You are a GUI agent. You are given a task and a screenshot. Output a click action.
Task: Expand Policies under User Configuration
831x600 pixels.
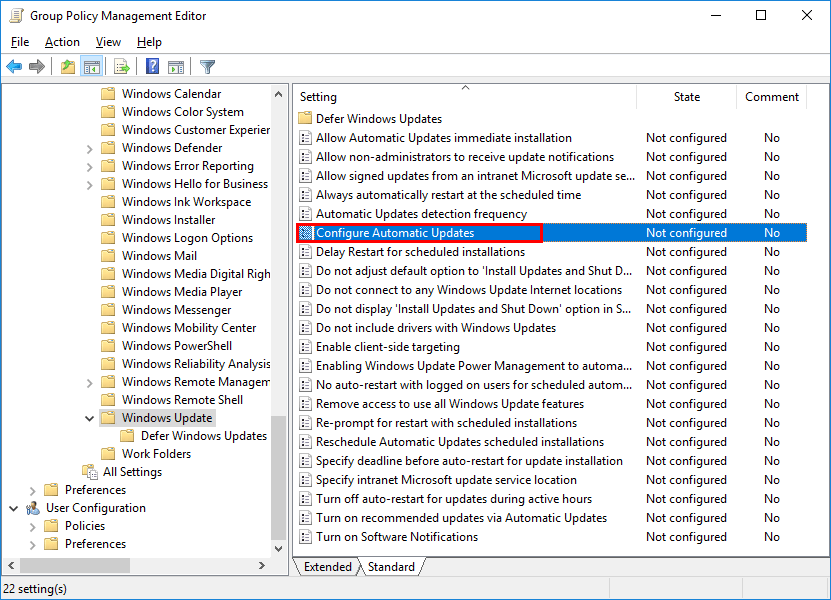point(33,527)
